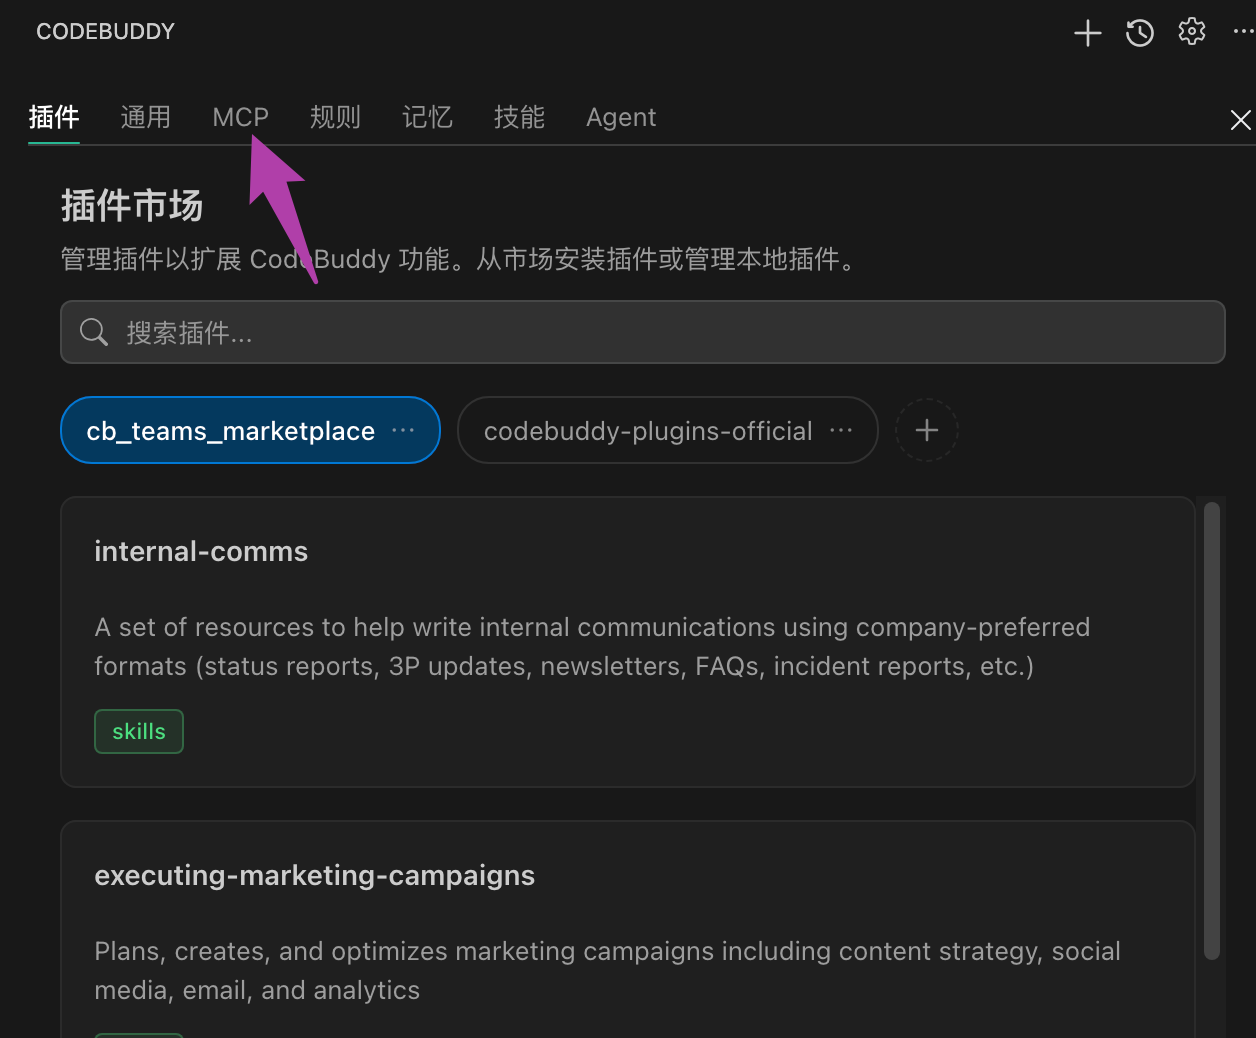
Task: Switch to the 插件 tab
Action: click(x=54, y=118)
